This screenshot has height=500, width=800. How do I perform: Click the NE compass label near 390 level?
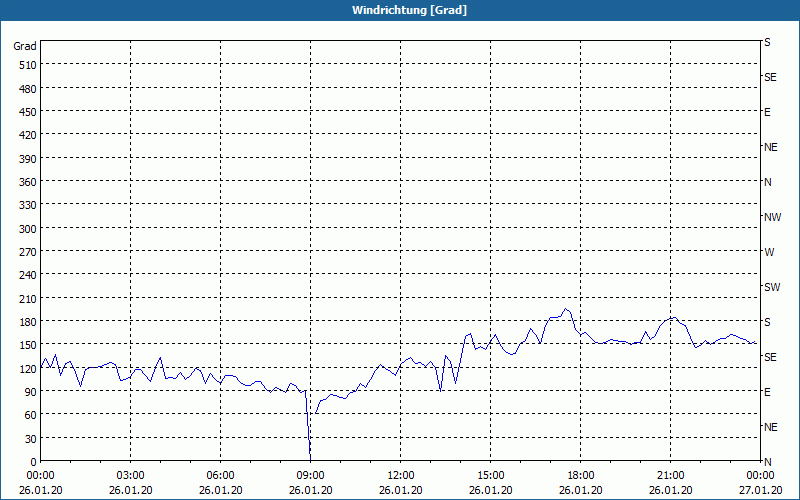(x=771, y=147)
